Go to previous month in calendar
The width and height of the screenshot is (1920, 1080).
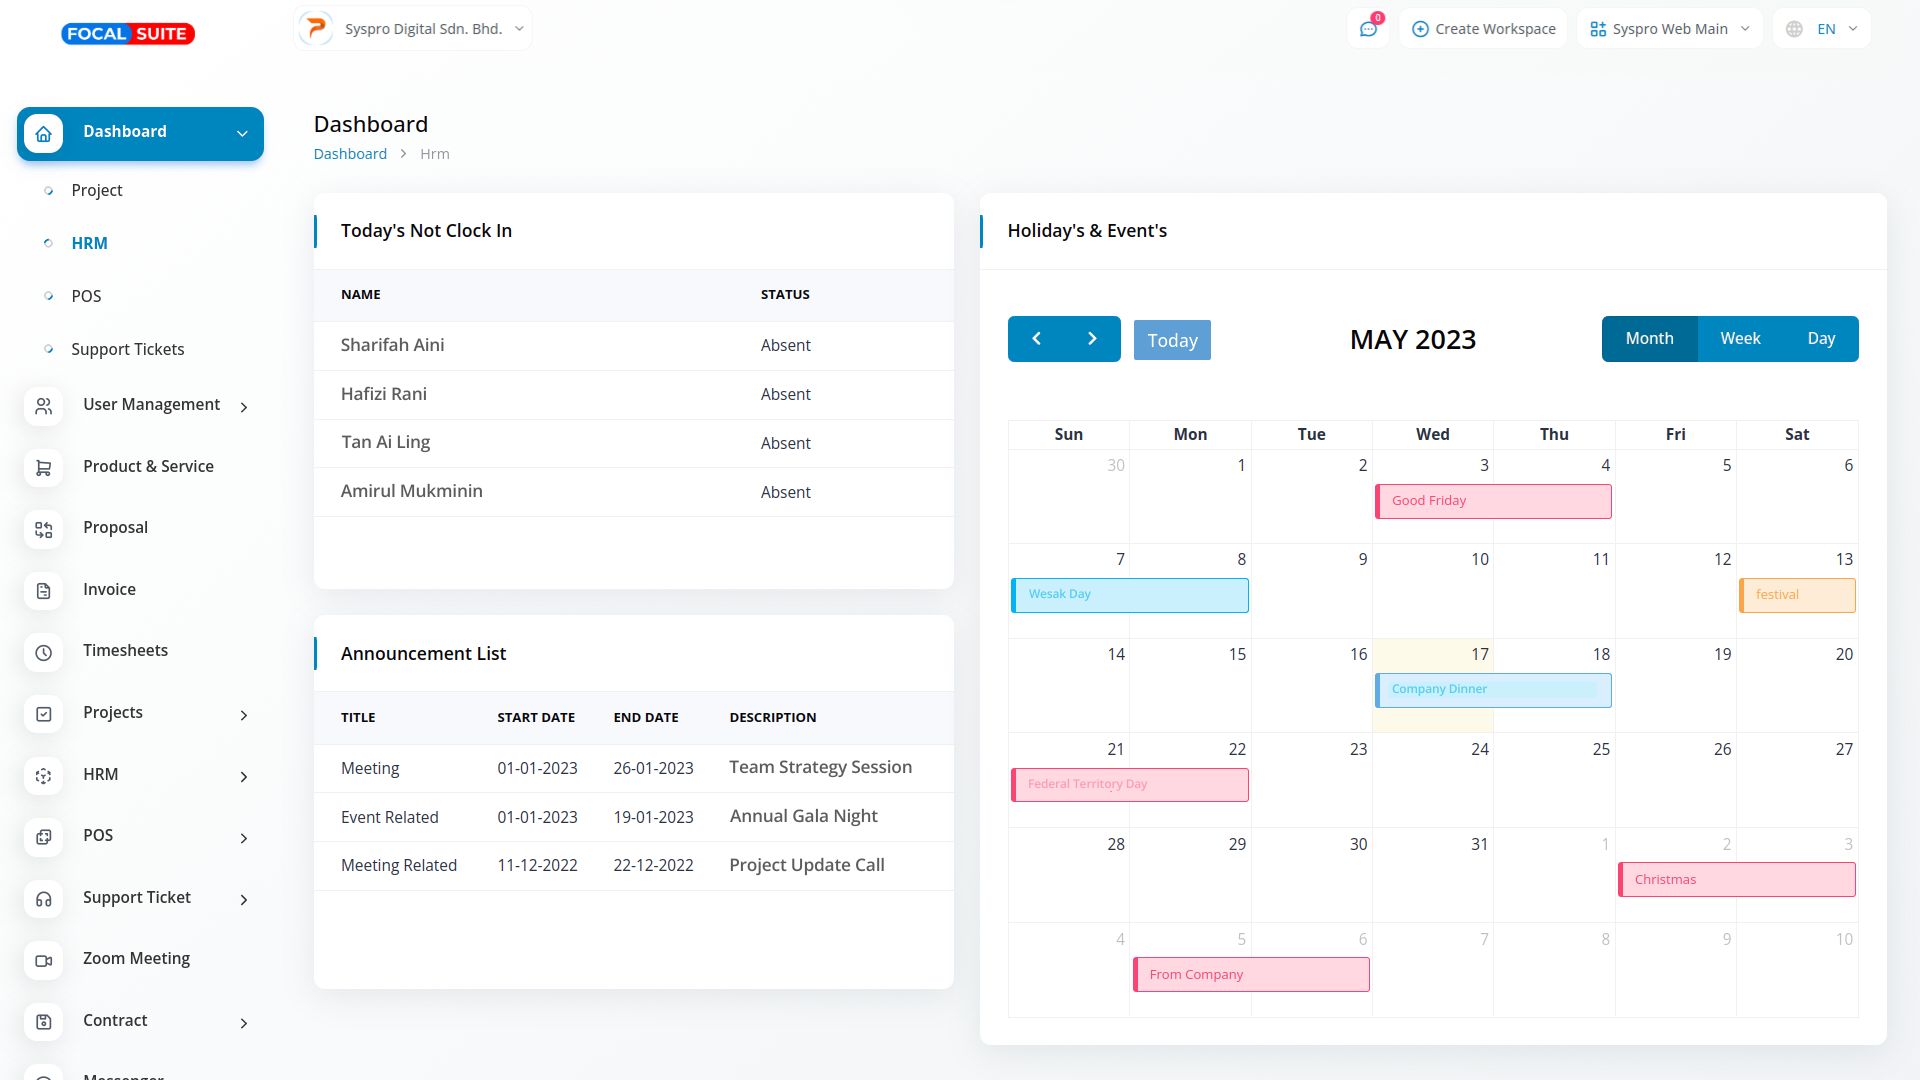coord(1036,339)
